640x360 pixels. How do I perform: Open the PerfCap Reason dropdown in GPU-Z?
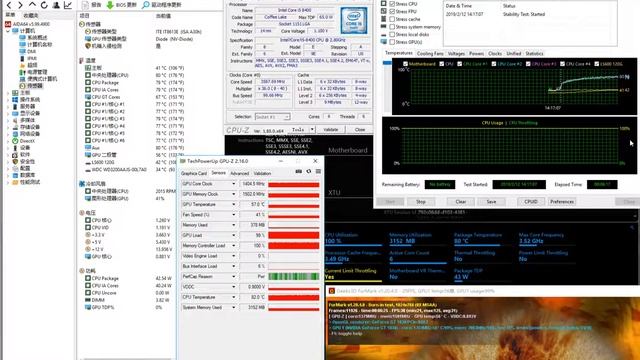pos(233,277)
